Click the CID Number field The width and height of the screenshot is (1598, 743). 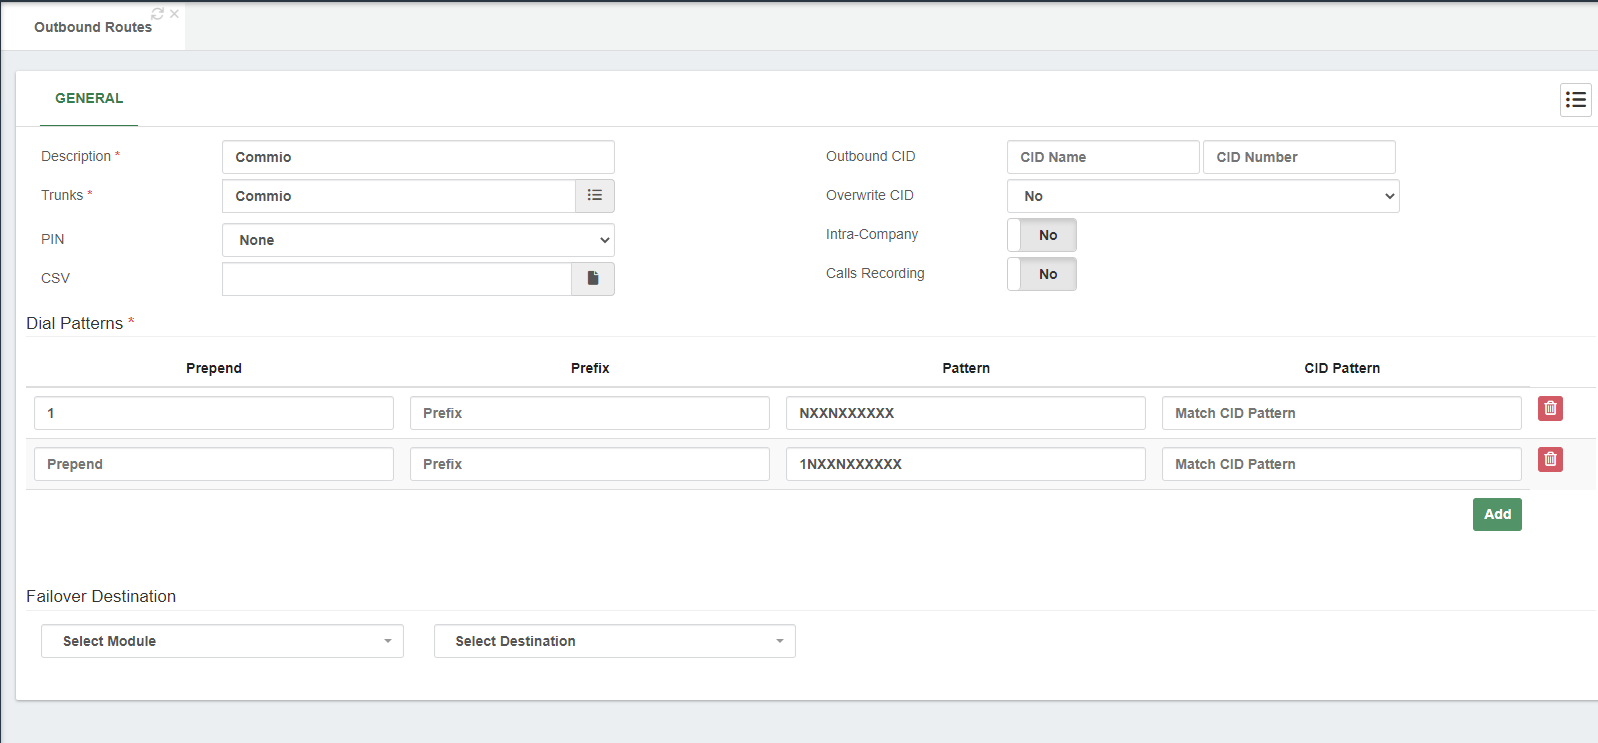[x=1299, y=157]
